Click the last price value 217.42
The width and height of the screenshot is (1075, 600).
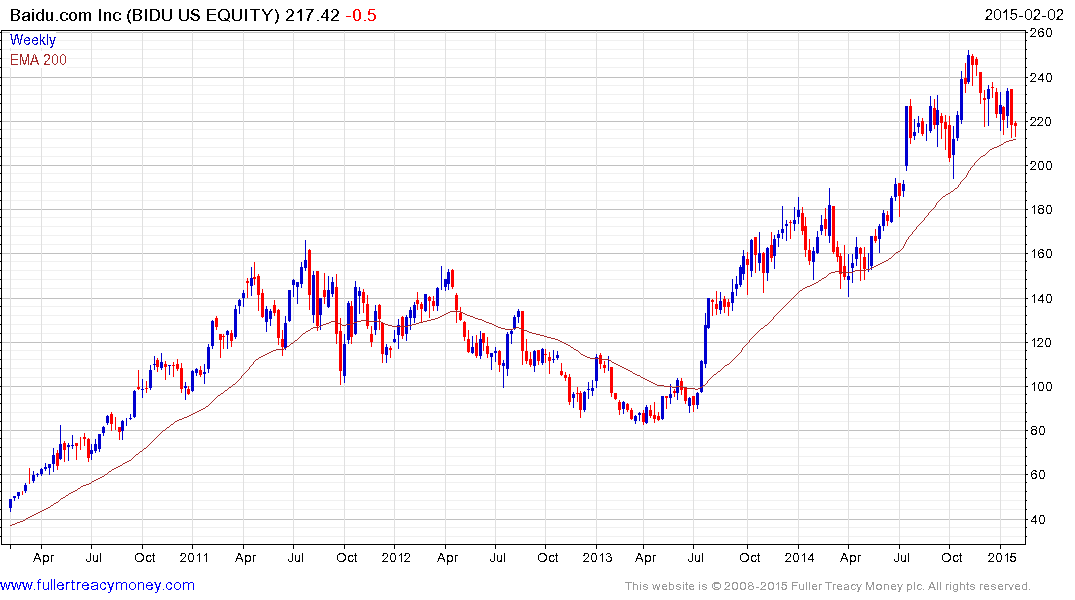312,15
